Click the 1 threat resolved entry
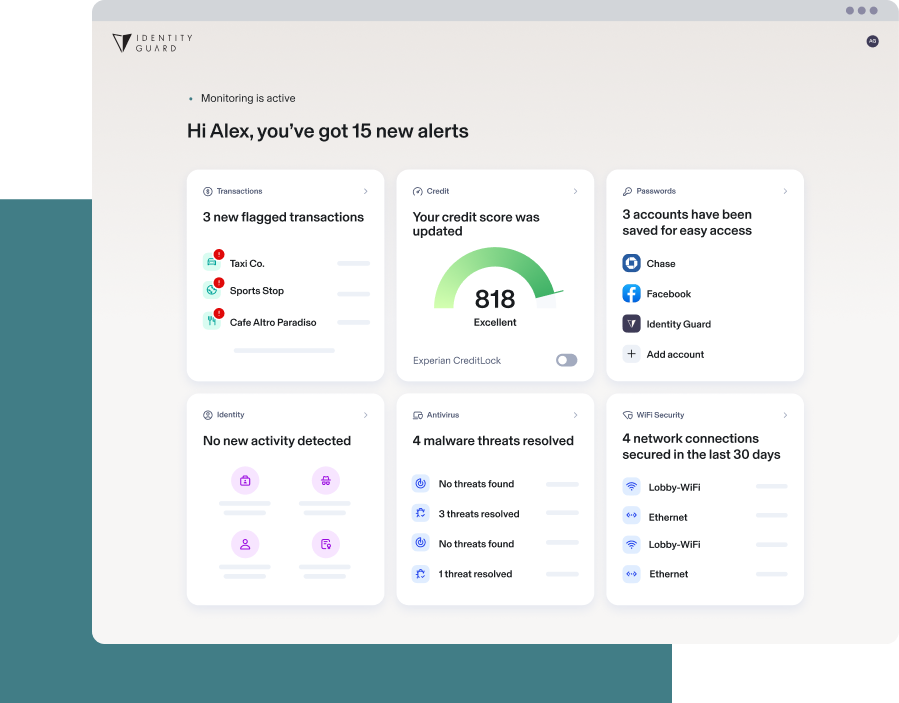 click(475, 574)
